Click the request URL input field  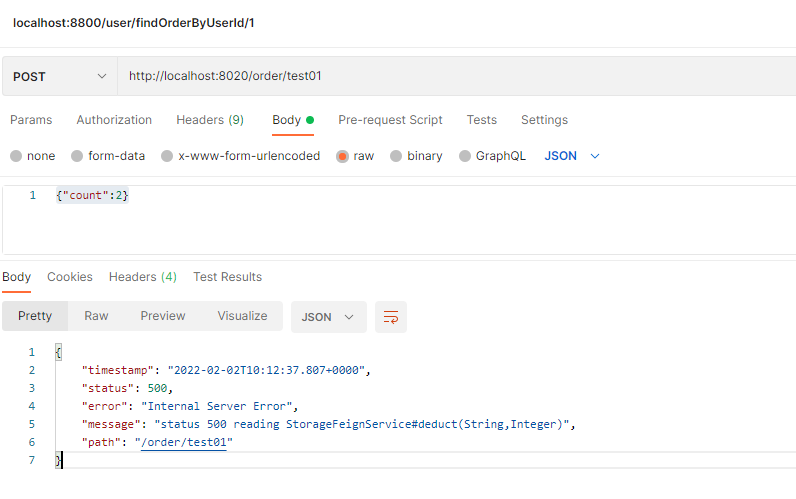click(450, 76)
